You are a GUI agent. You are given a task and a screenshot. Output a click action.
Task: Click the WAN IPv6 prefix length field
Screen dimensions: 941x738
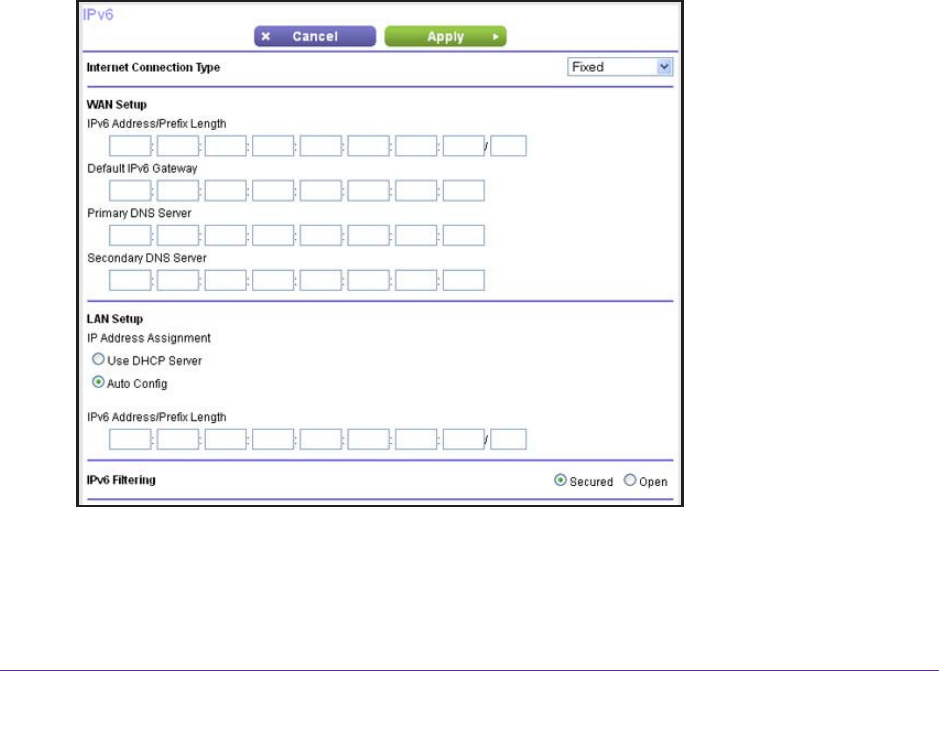[x=508, y=146]
